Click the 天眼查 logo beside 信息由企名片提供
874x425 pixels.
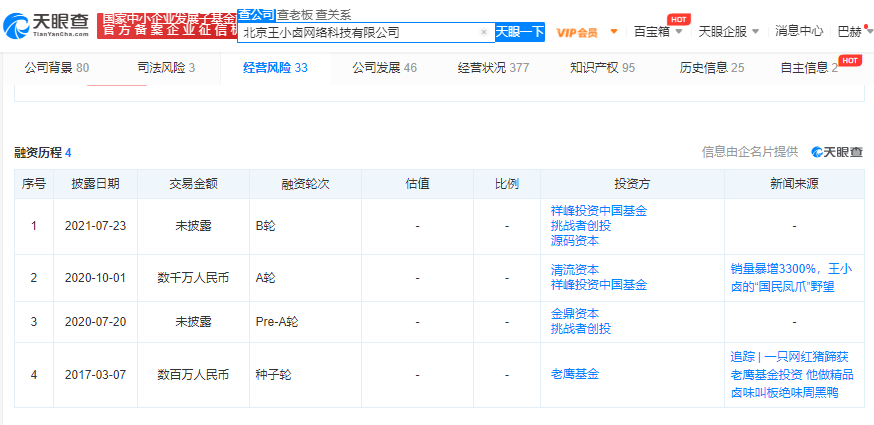(x=837, y=152)
